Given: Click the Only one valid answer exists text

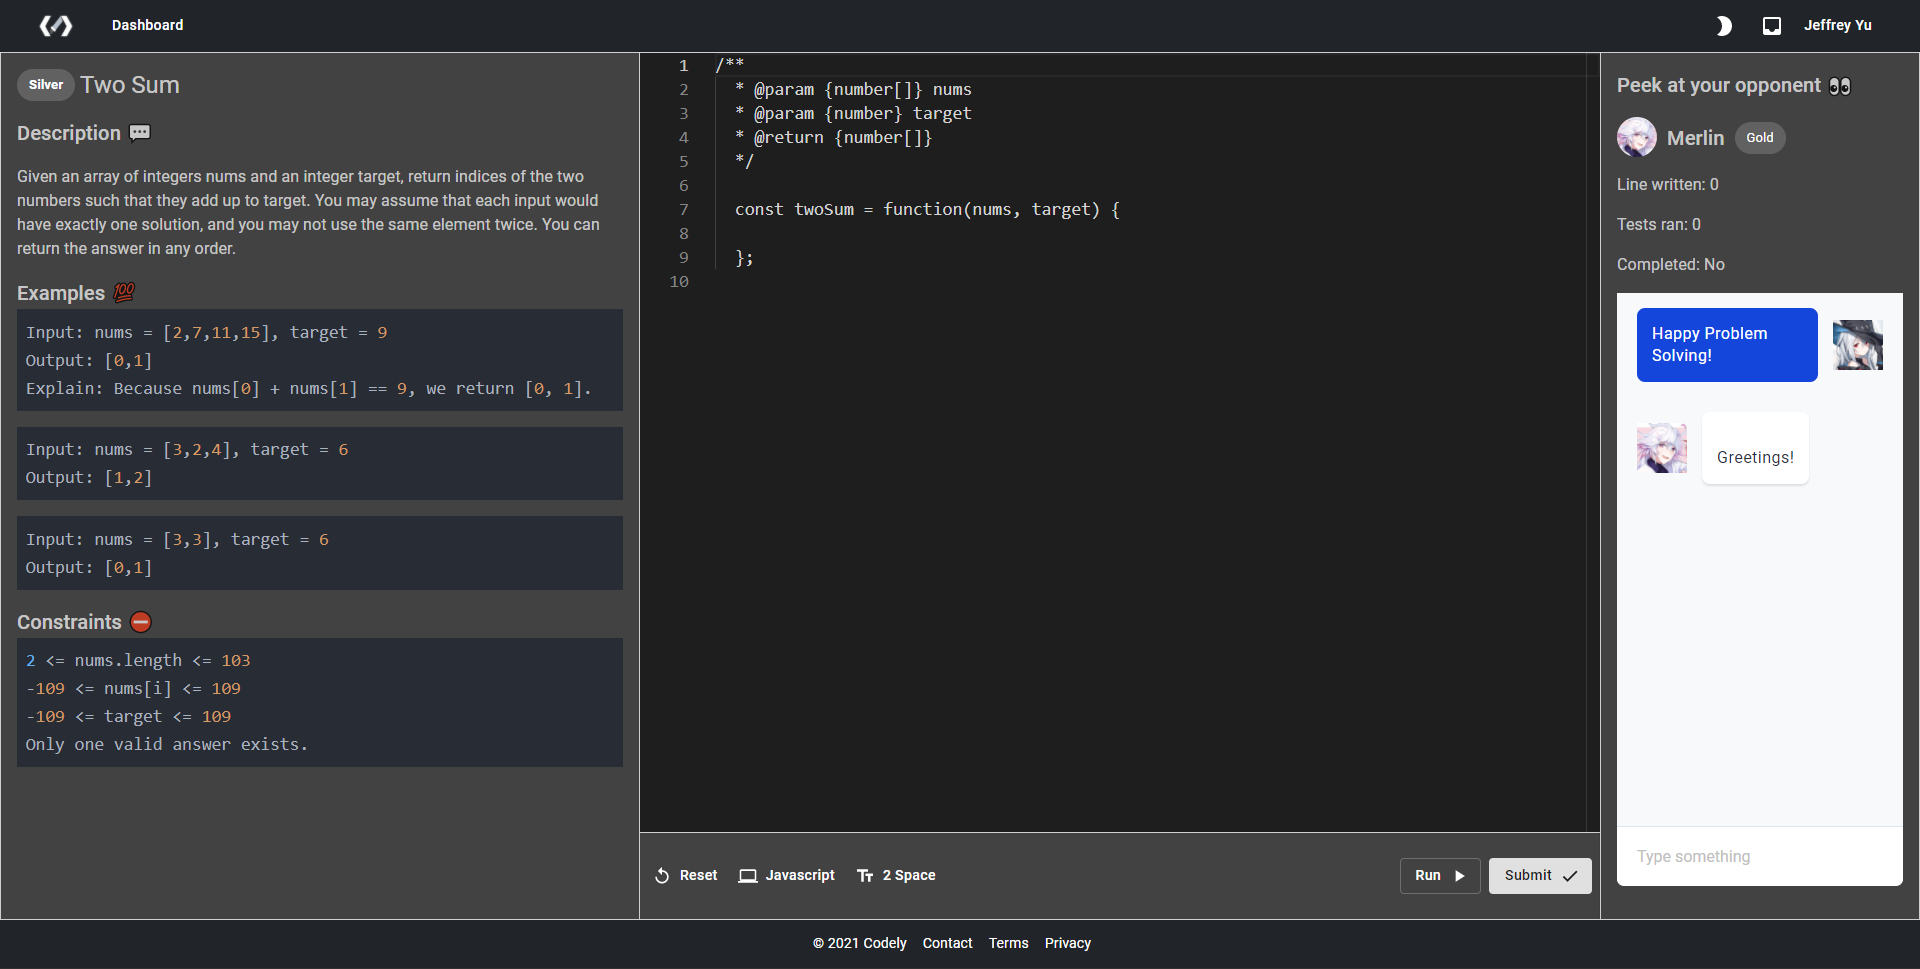Looking at the screenshot, I should 166,745.
